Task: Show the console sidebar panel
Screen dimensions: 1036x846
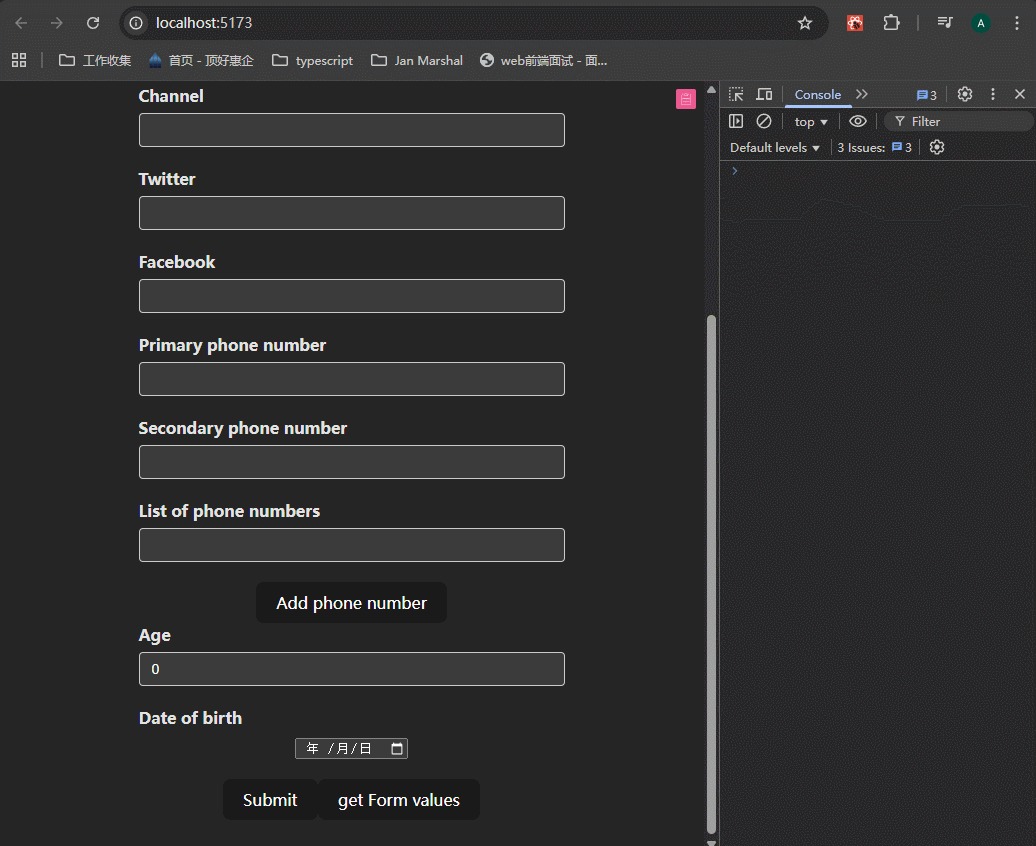Action: (736, 121)
